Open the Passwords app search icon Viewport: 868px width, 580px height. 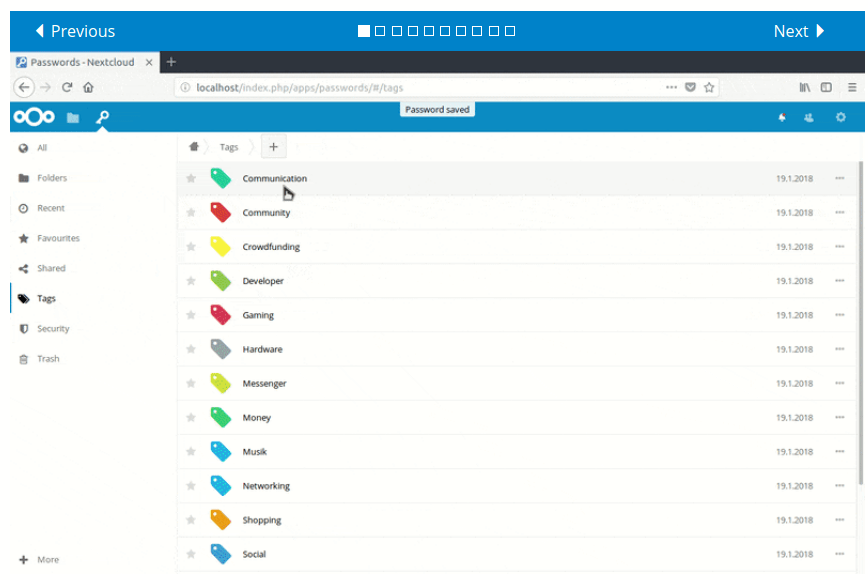pos(101,117)
